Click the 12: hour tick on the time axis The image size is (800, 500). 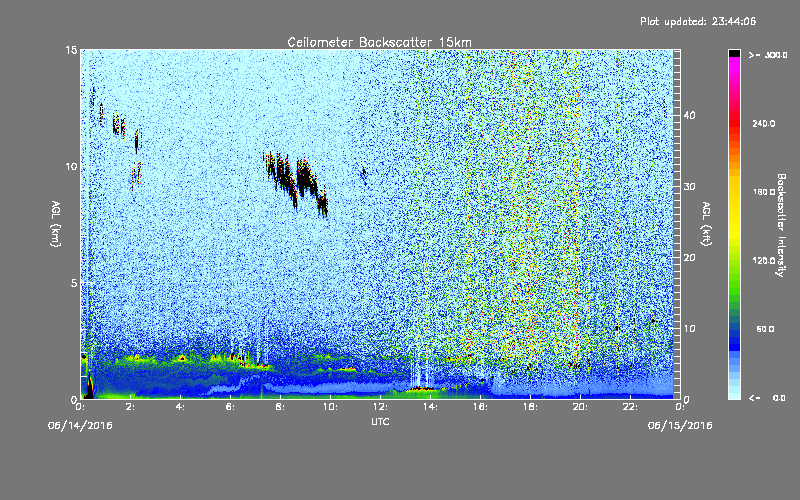[380, 407]
